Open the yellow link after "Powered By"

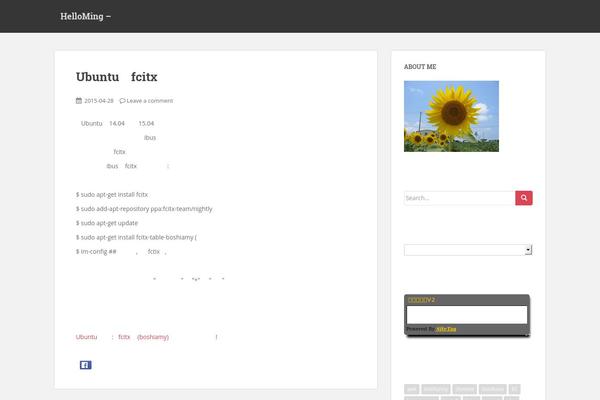pyautogui.click(x=446, y=329)
